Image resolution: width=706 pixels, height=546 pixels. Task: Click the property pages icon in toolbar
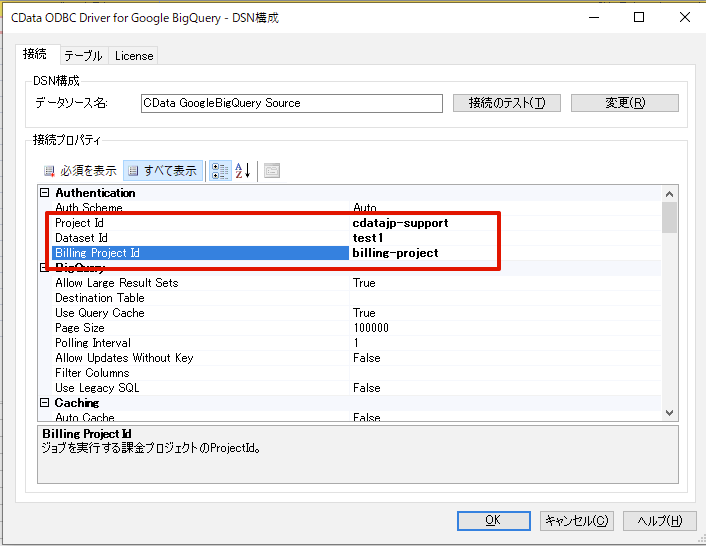272,171
